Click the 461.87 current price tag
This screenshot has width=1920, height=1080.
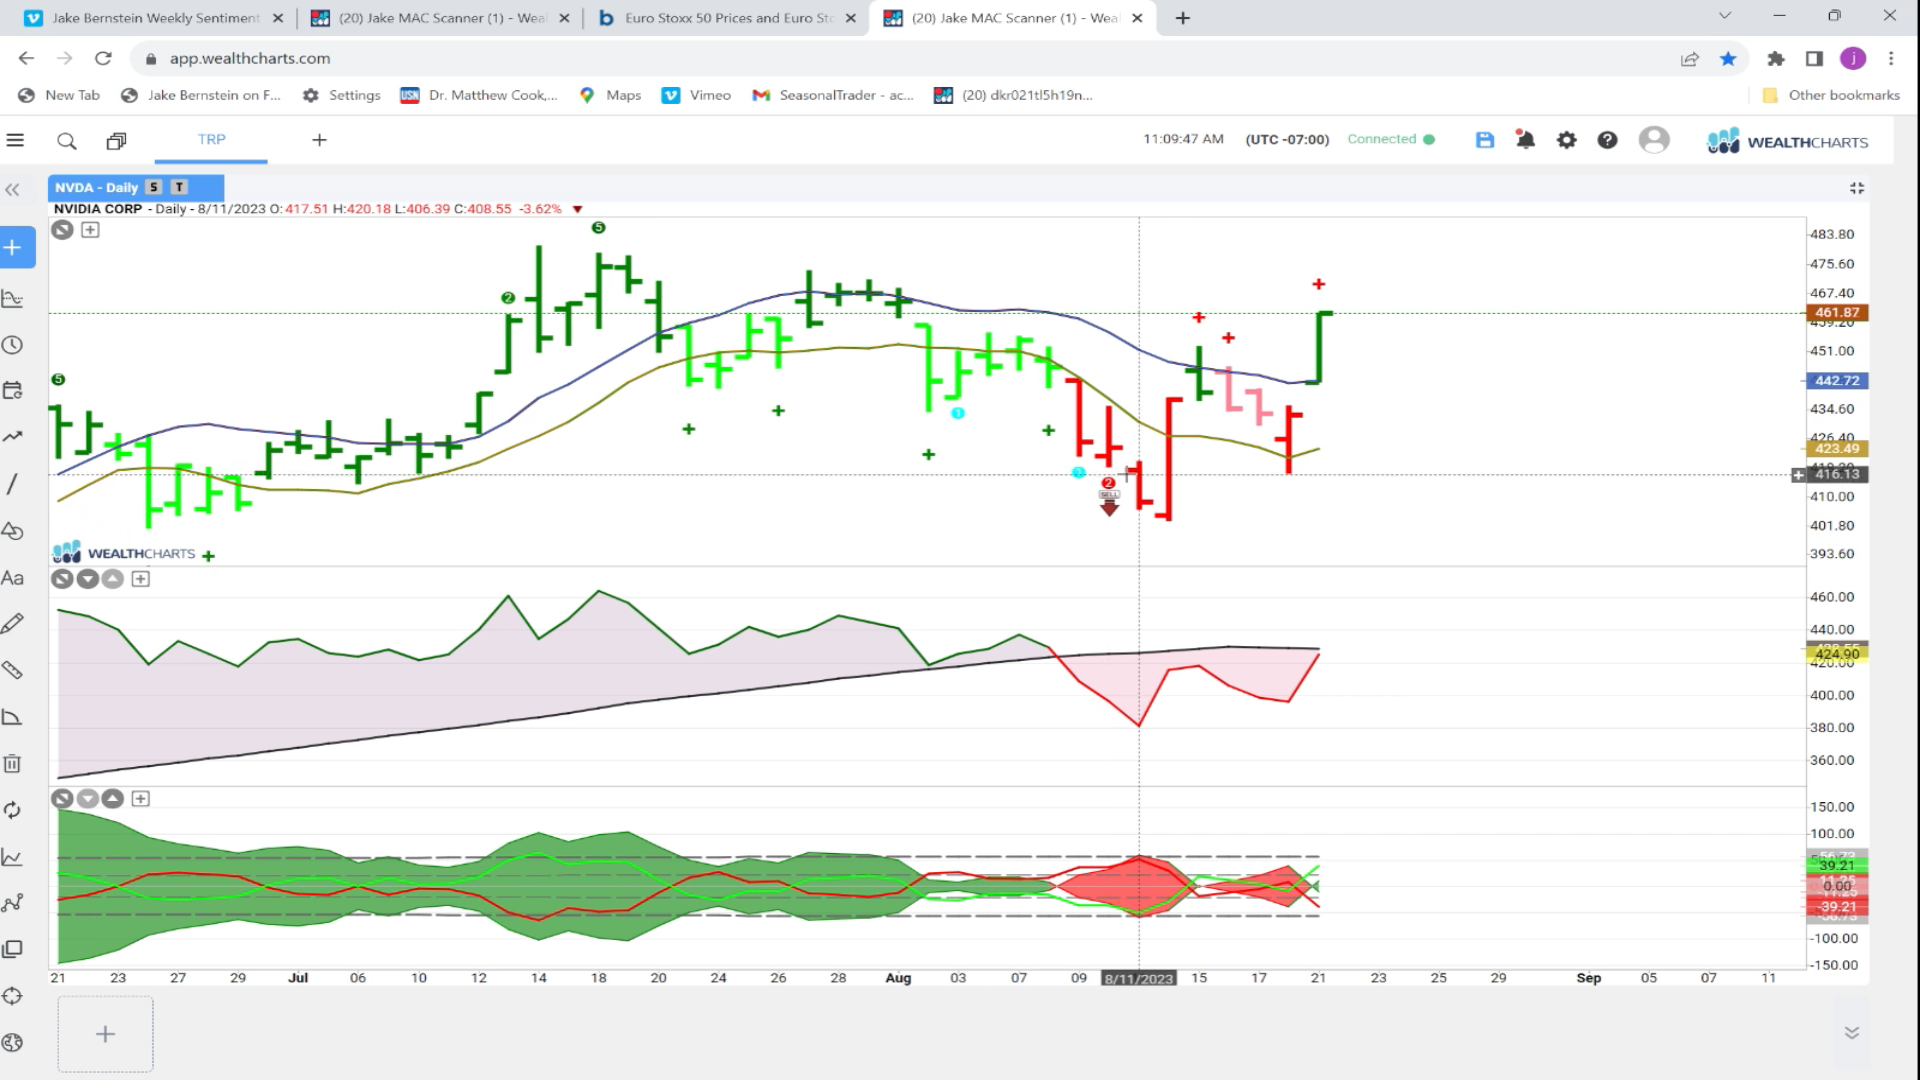point(1837,313)
